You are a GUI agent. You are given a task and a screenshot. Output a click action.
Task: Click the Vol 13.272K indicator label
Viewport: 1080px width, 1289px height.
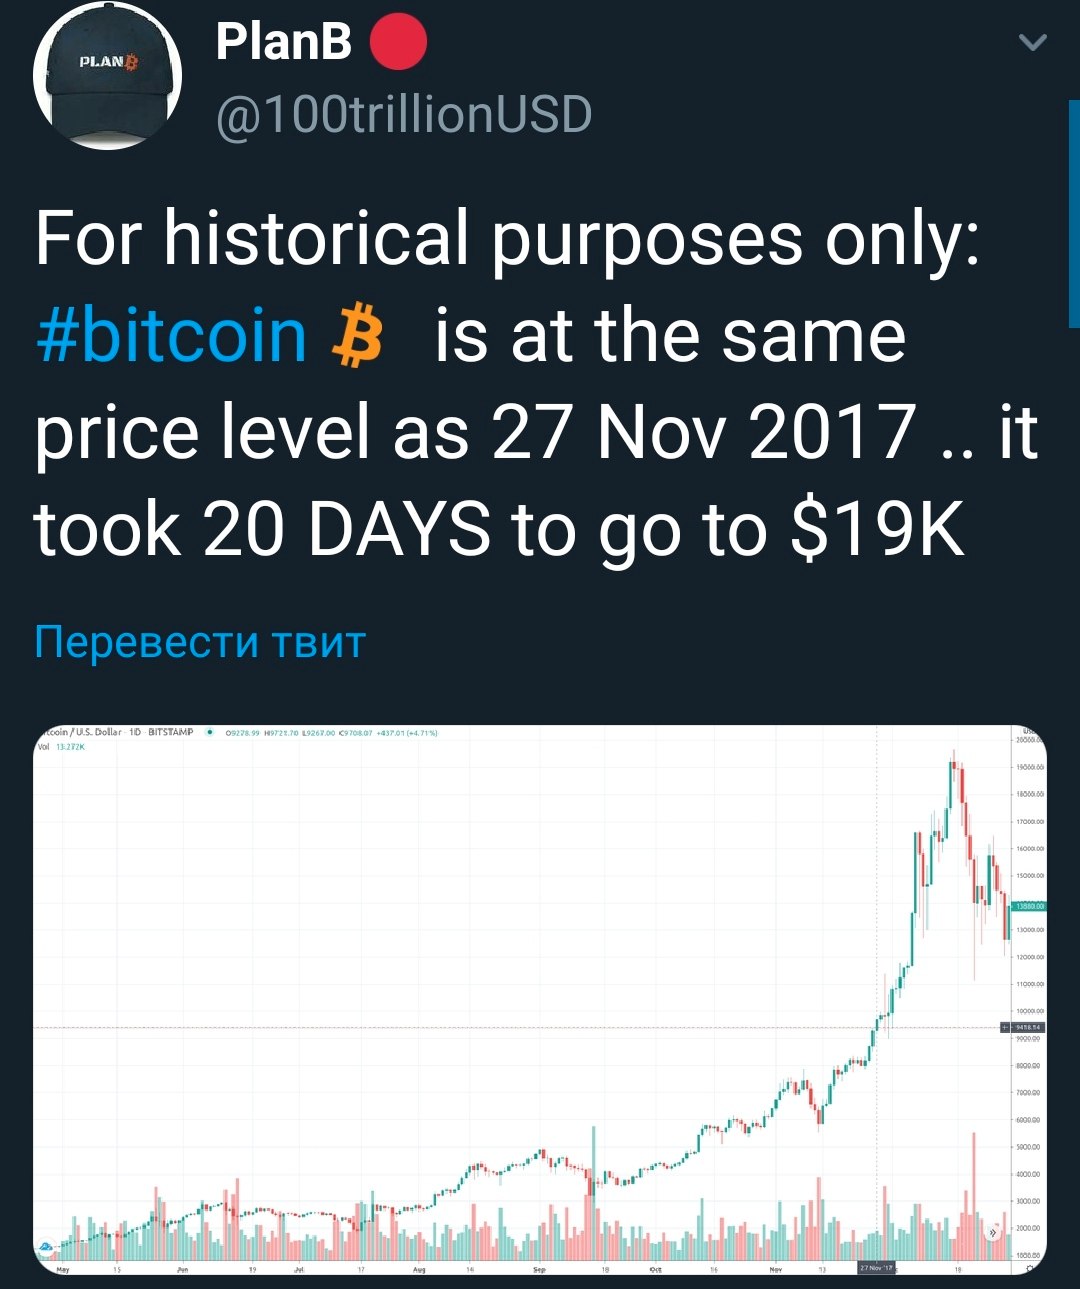(x=62, y=746)
